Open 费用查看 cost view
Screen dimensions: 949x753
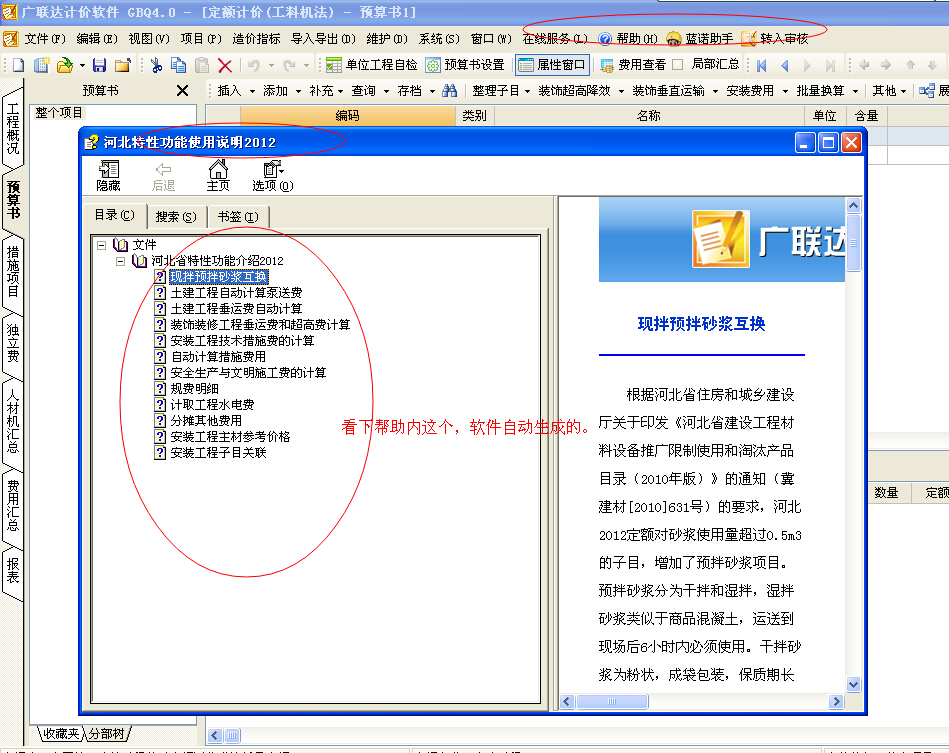pyautogui.click(x=633, y=65)
